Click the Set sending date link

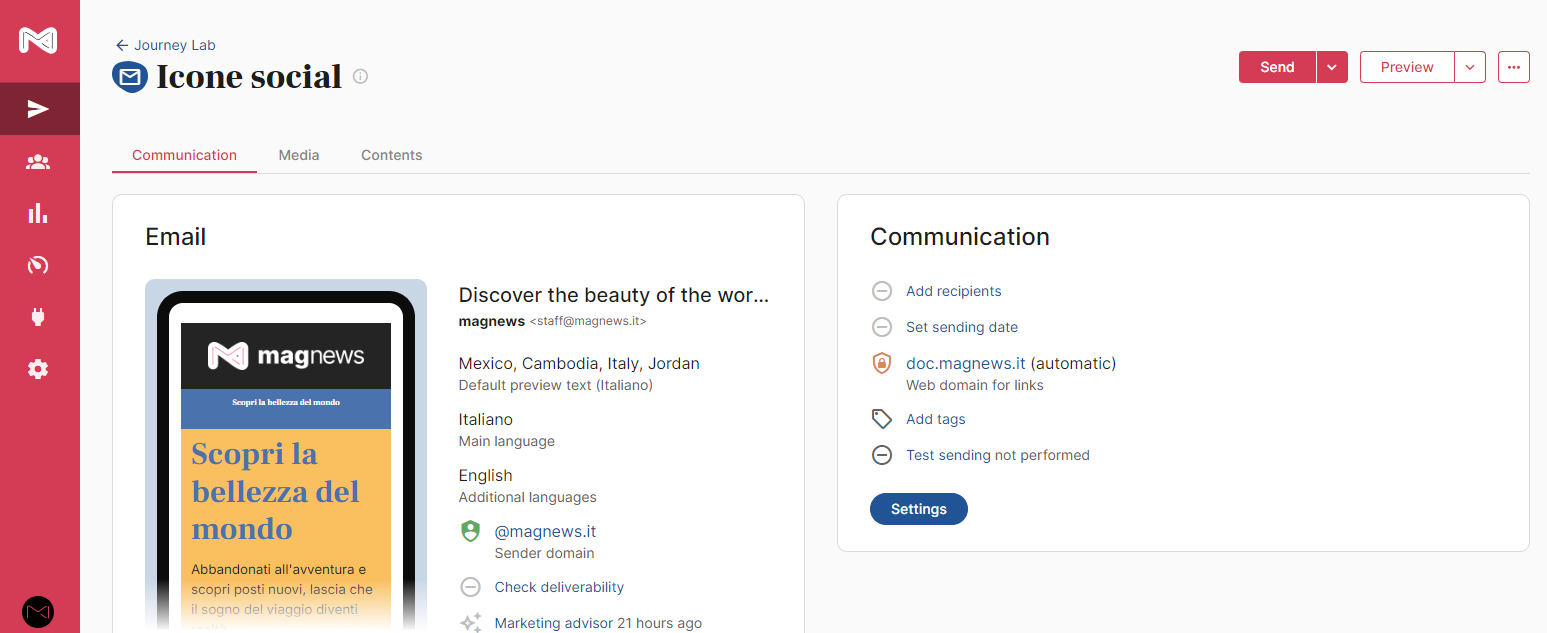click(x=962, y=327)
